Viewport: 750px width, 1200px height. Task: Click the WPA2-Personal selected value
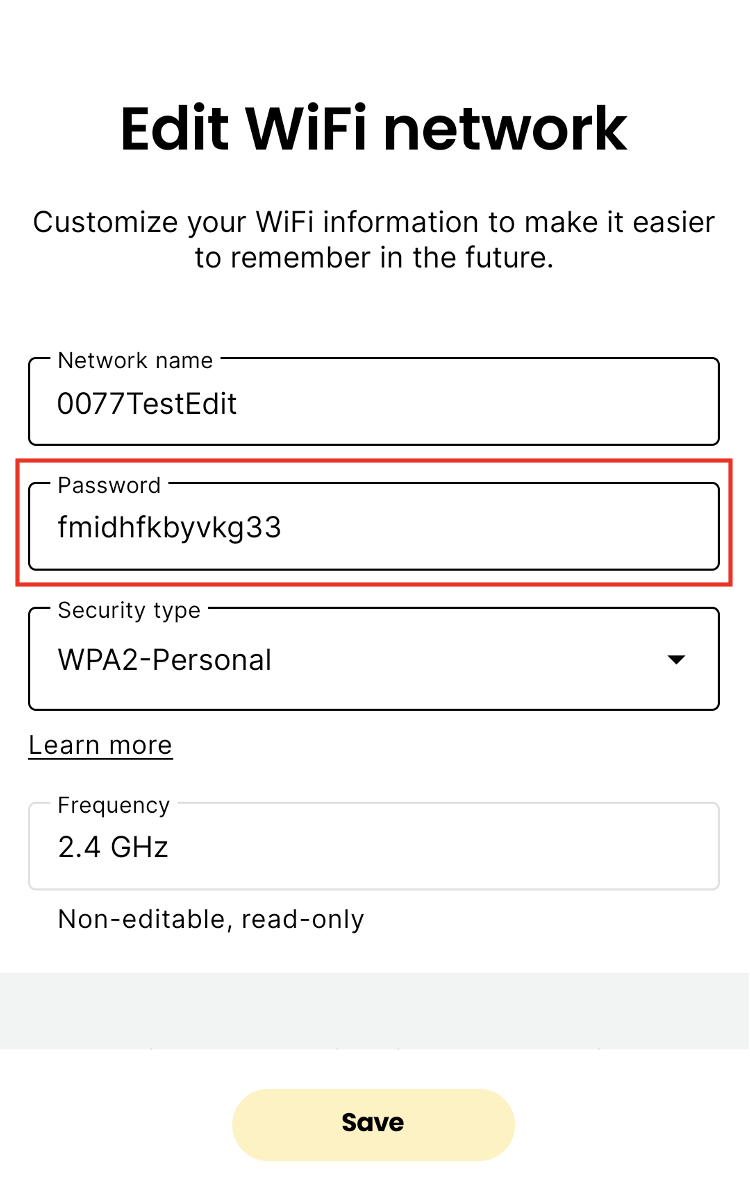pos(164,659)
